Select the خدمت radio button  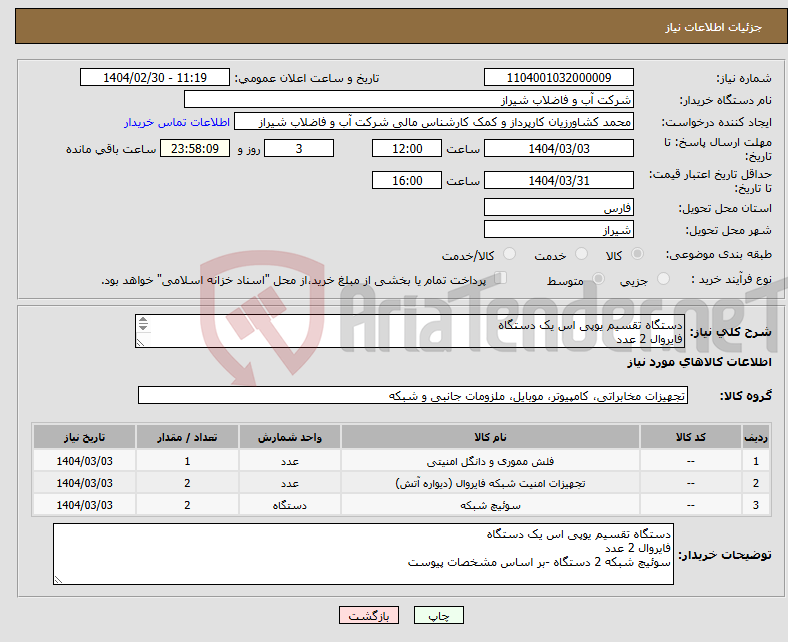tap(581, 254)
